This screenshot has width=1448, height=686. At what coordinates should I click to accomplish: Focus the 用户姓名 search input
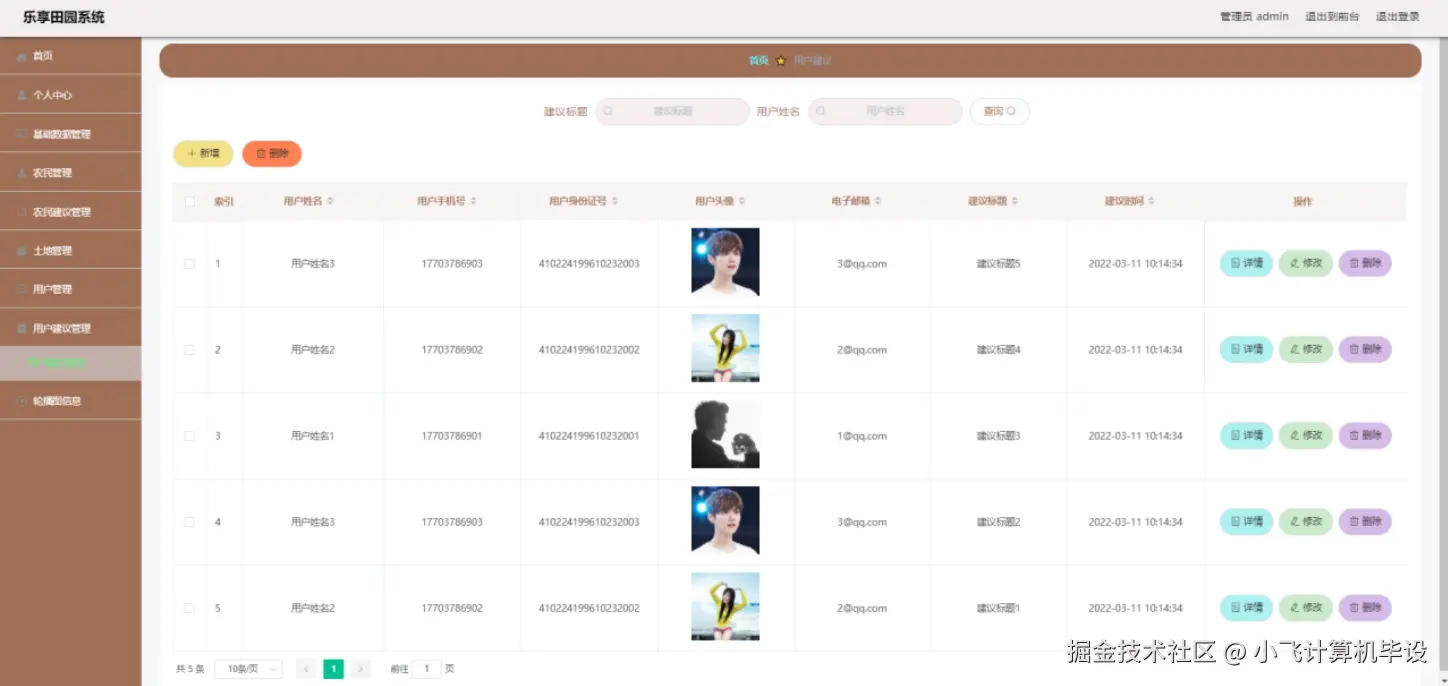point(885,112)
